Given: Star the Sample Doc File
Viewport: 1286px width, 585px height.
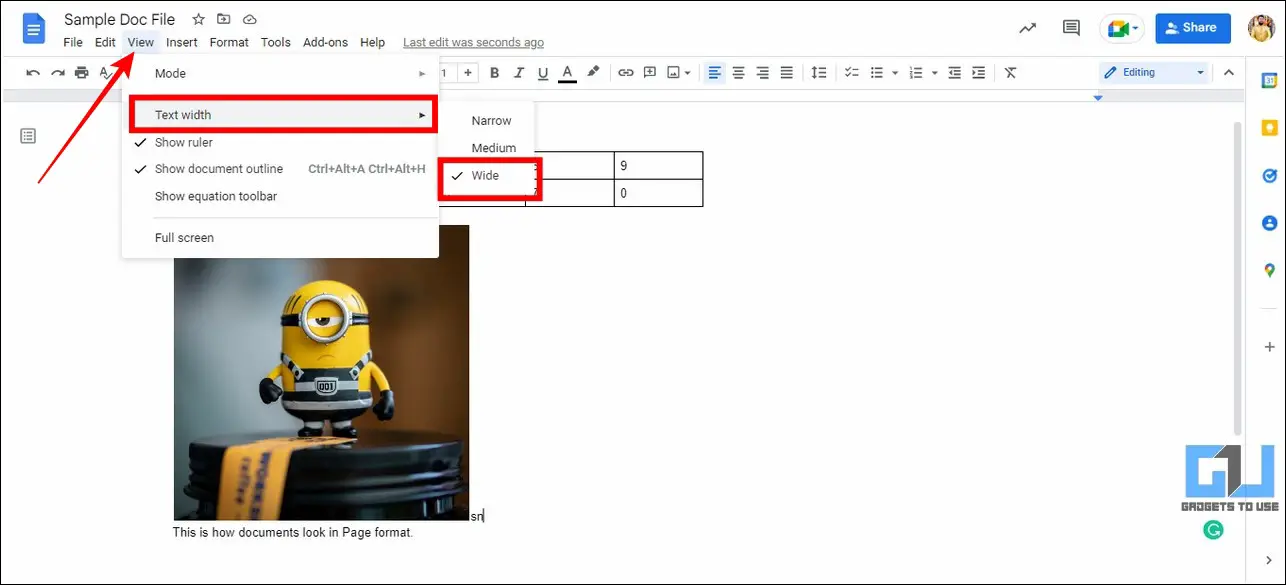Looking at the screenshot, I should pyautogui.click(x=198, y=19).
